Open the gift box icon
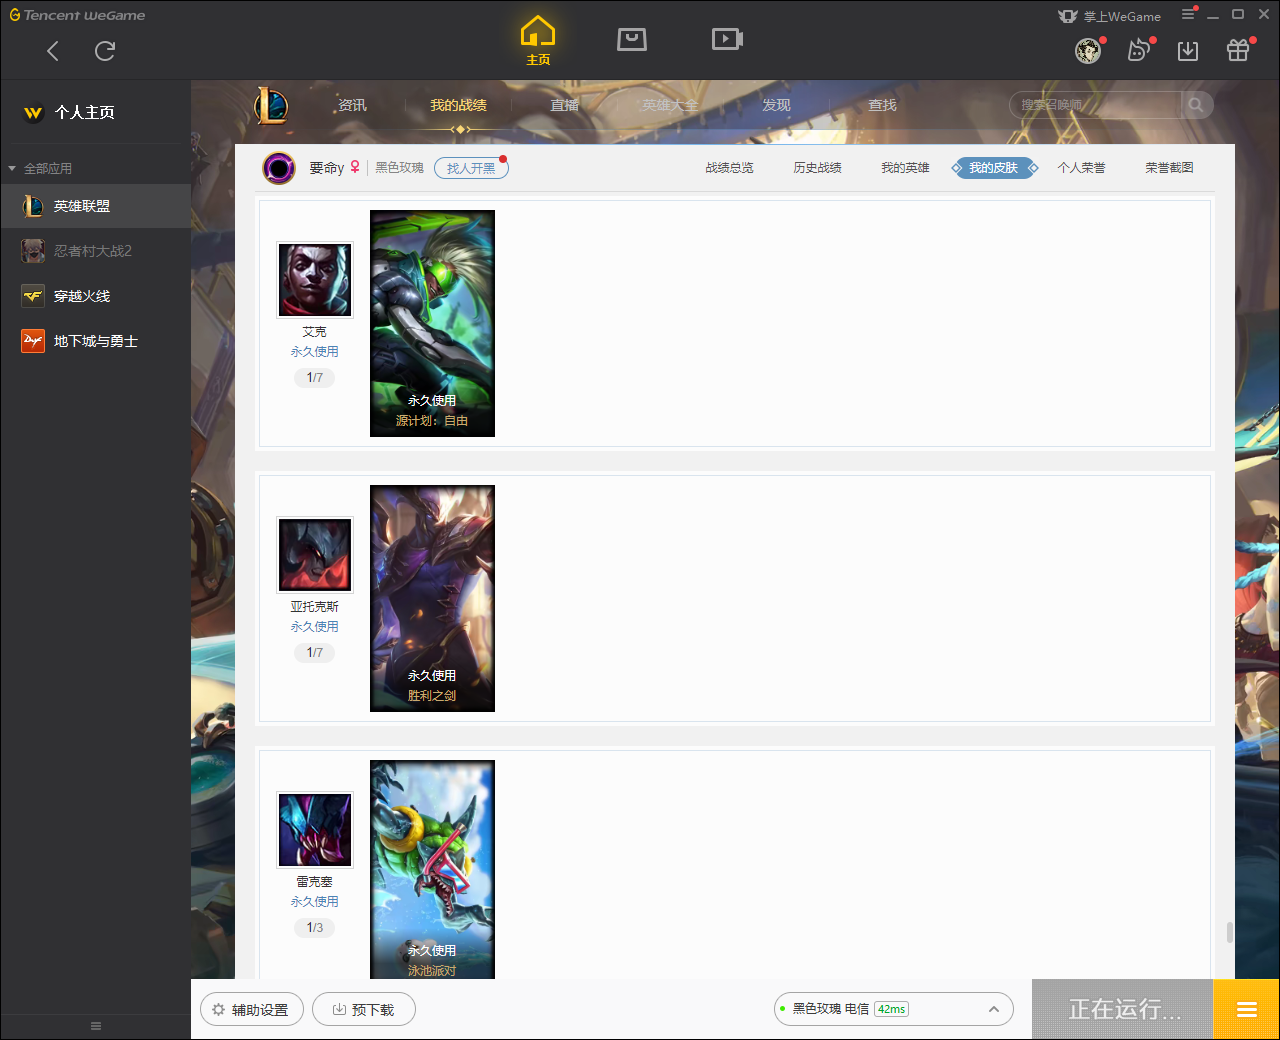Viewport: 1280px width, 1040px height. [x=1238, y=50]
